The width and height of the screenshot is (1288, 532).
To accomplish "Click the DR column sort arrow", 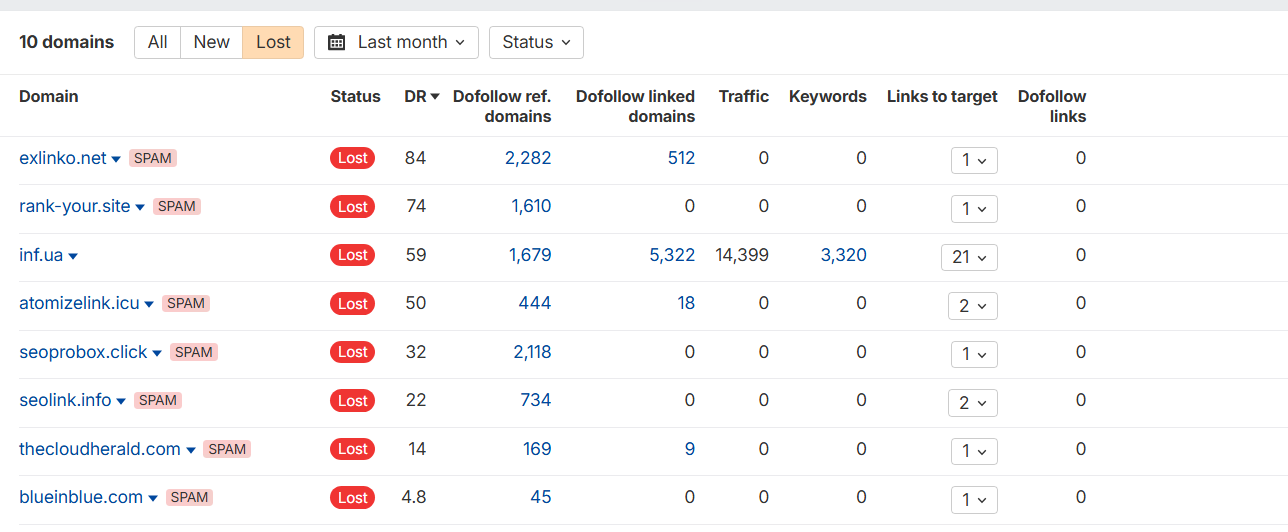I will click(435, 97).
